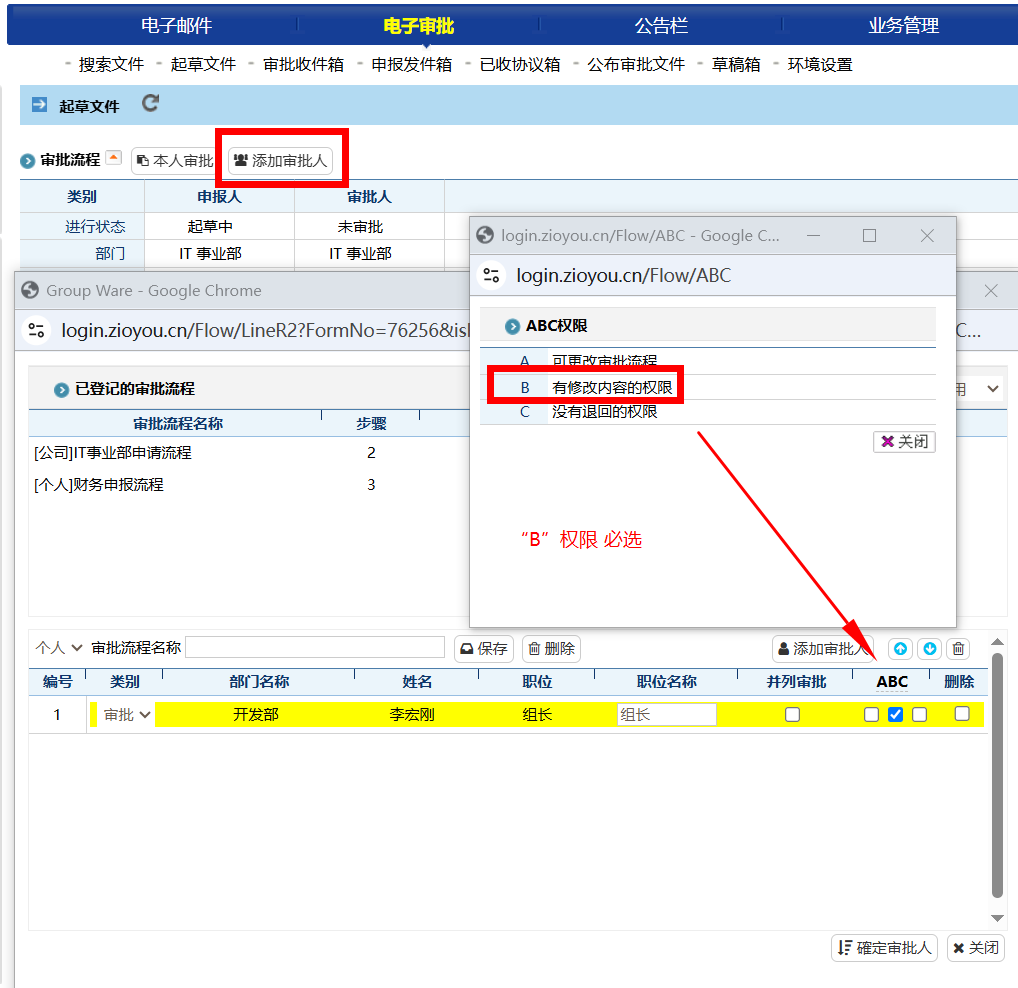Open the 审批收件箱 submenu item
Viewport: 1018px width, 988px height.
(x=303, y=65)
